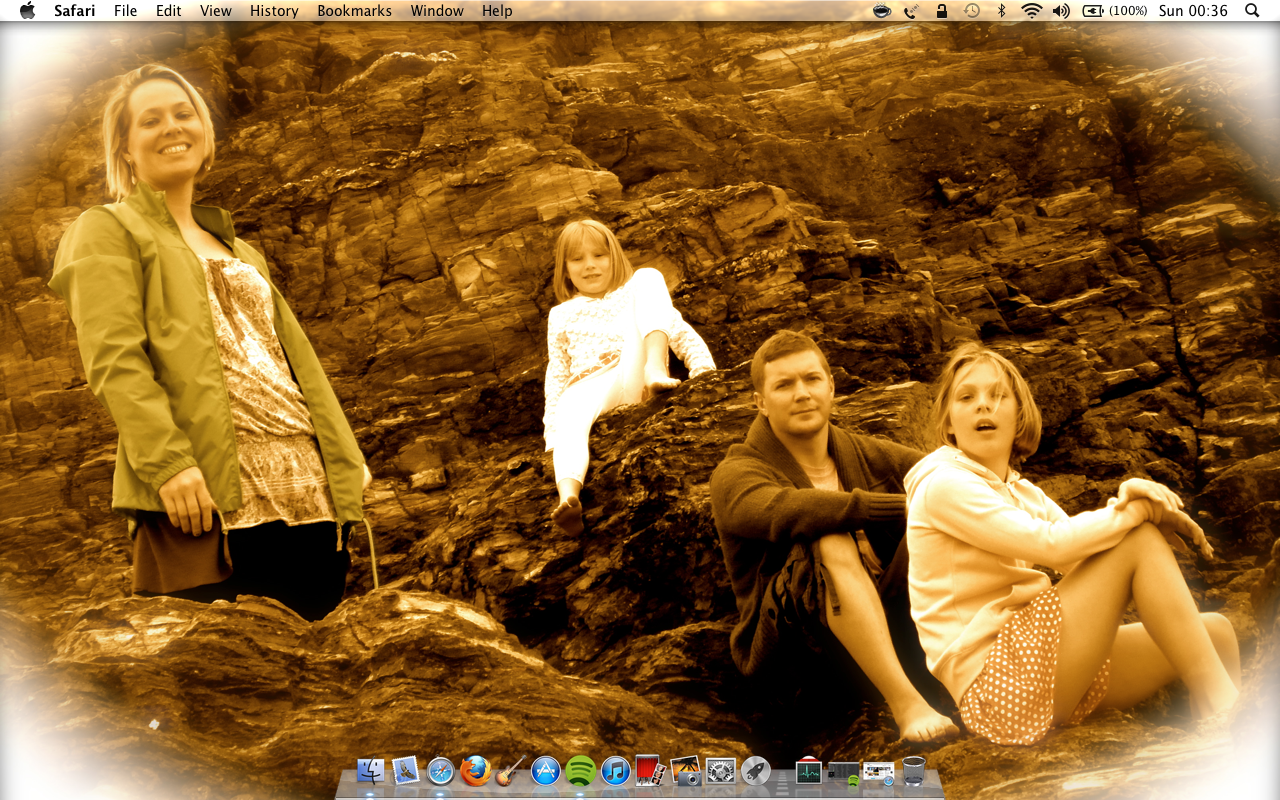This screenshot has width=1280, height=800.
Task: Launch Mail from the Dock
Action: (405, 771)
